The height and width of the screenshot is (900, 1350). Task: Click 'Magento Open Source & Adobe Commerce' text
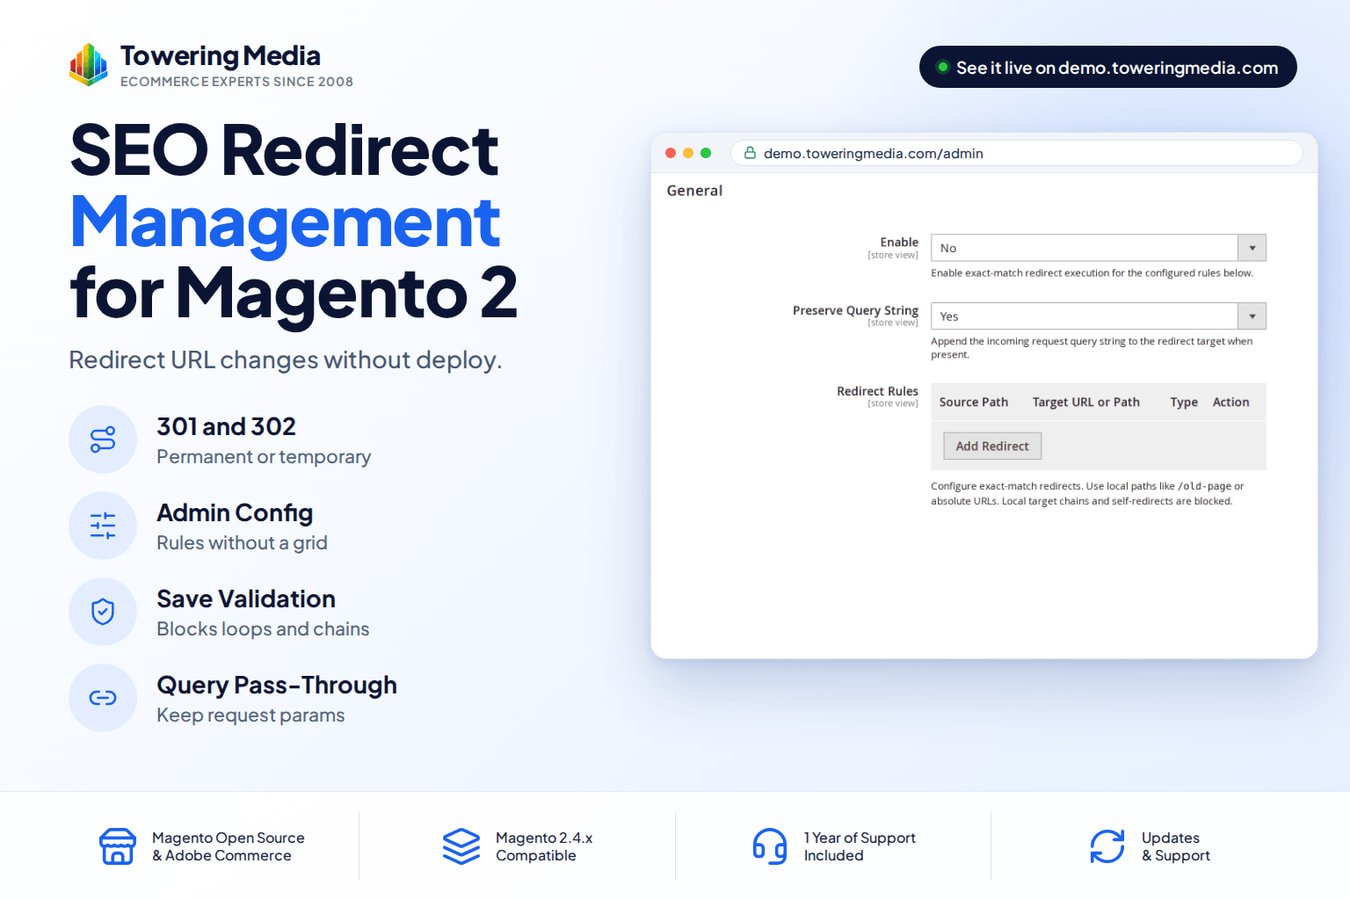point(228,847)
